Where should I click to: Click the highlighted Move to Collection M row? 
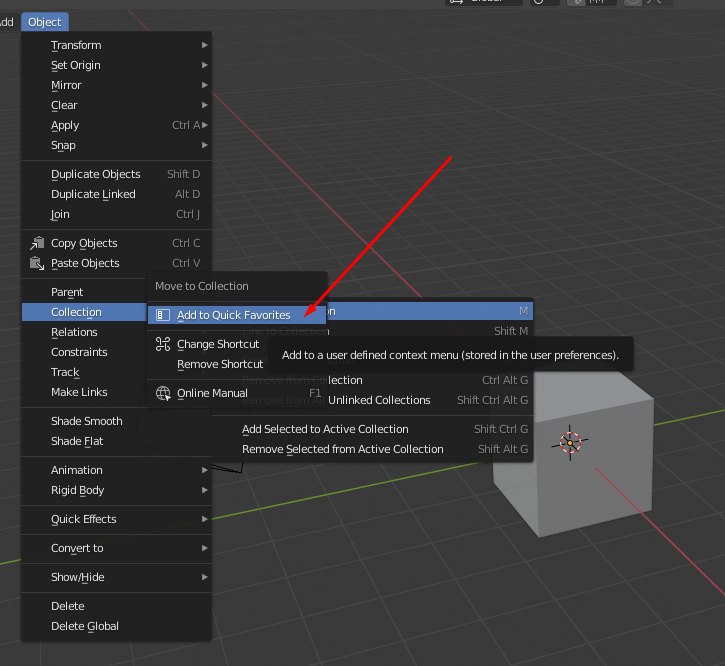pyautogui.click(x=430, y=311)
